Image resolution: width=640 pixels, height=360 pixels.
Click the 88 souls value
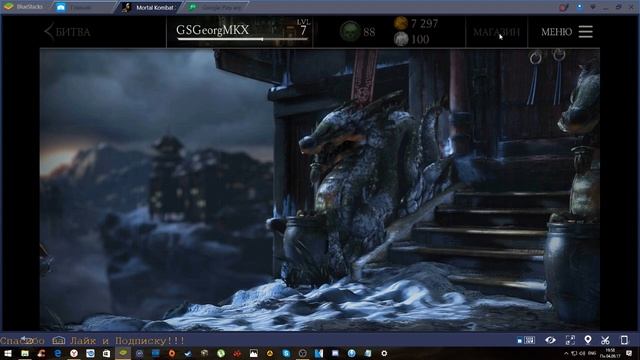(369, 32)
